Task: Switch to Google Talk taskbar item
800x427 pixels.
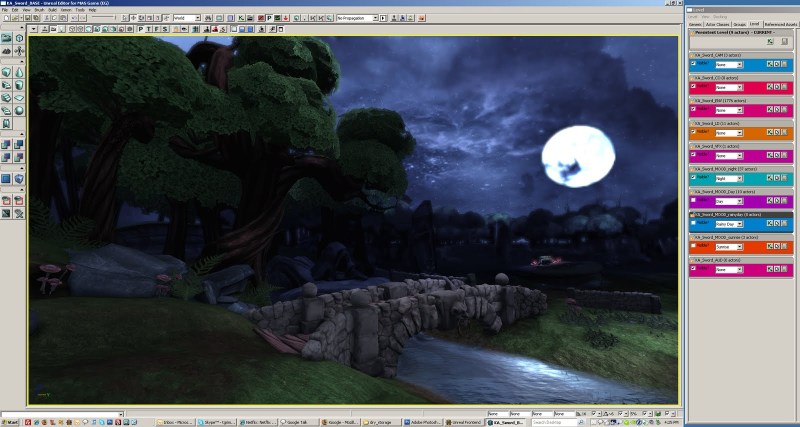Action: pyautogui.click(x=298, y=422)
